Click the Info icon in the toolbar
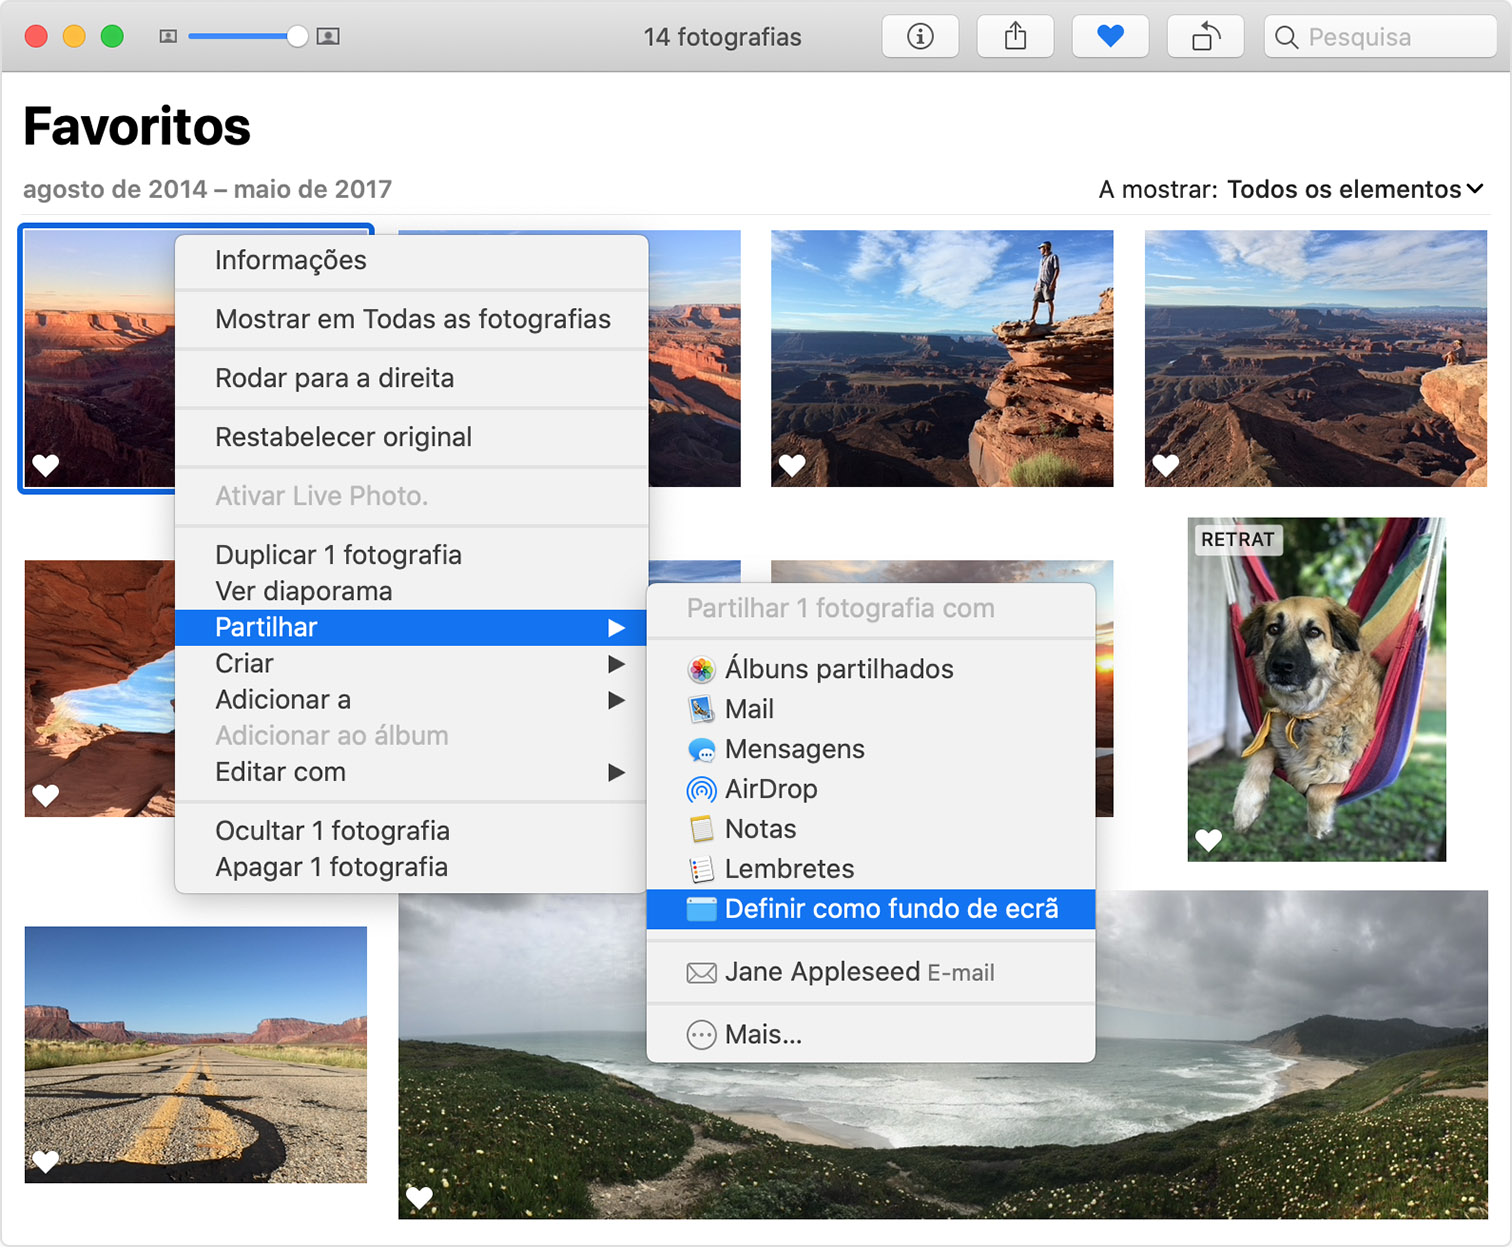Image resolution: width=1512 pixels, height=1260 pixels. click(920, 36)
